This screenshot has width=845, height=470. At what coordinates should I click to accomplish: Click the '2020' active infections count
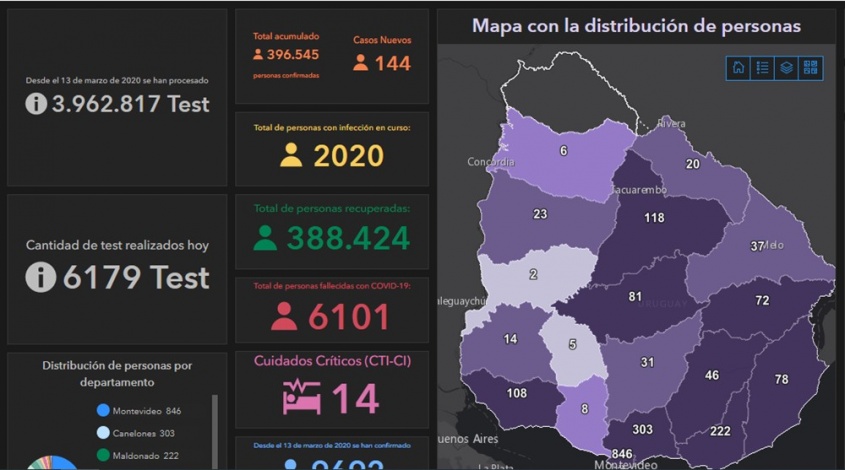349,156
